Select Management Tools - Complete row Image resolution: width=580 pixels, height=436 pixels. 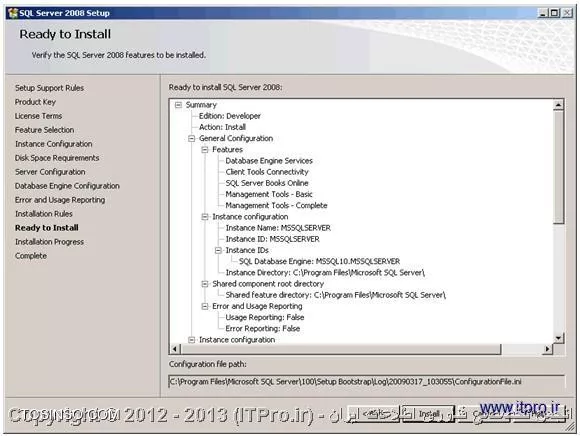tap(276, 206)
